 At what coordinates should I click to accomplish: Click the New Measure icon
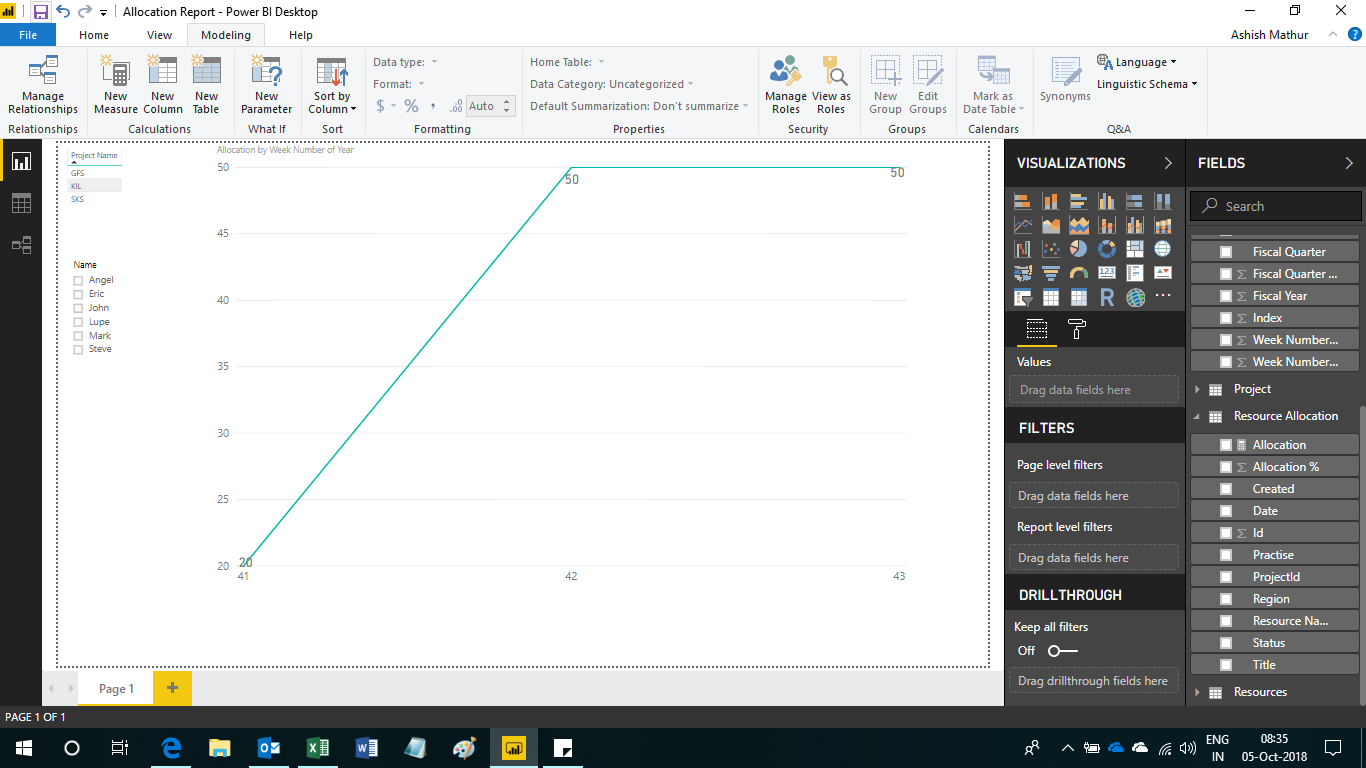[116, 86]
